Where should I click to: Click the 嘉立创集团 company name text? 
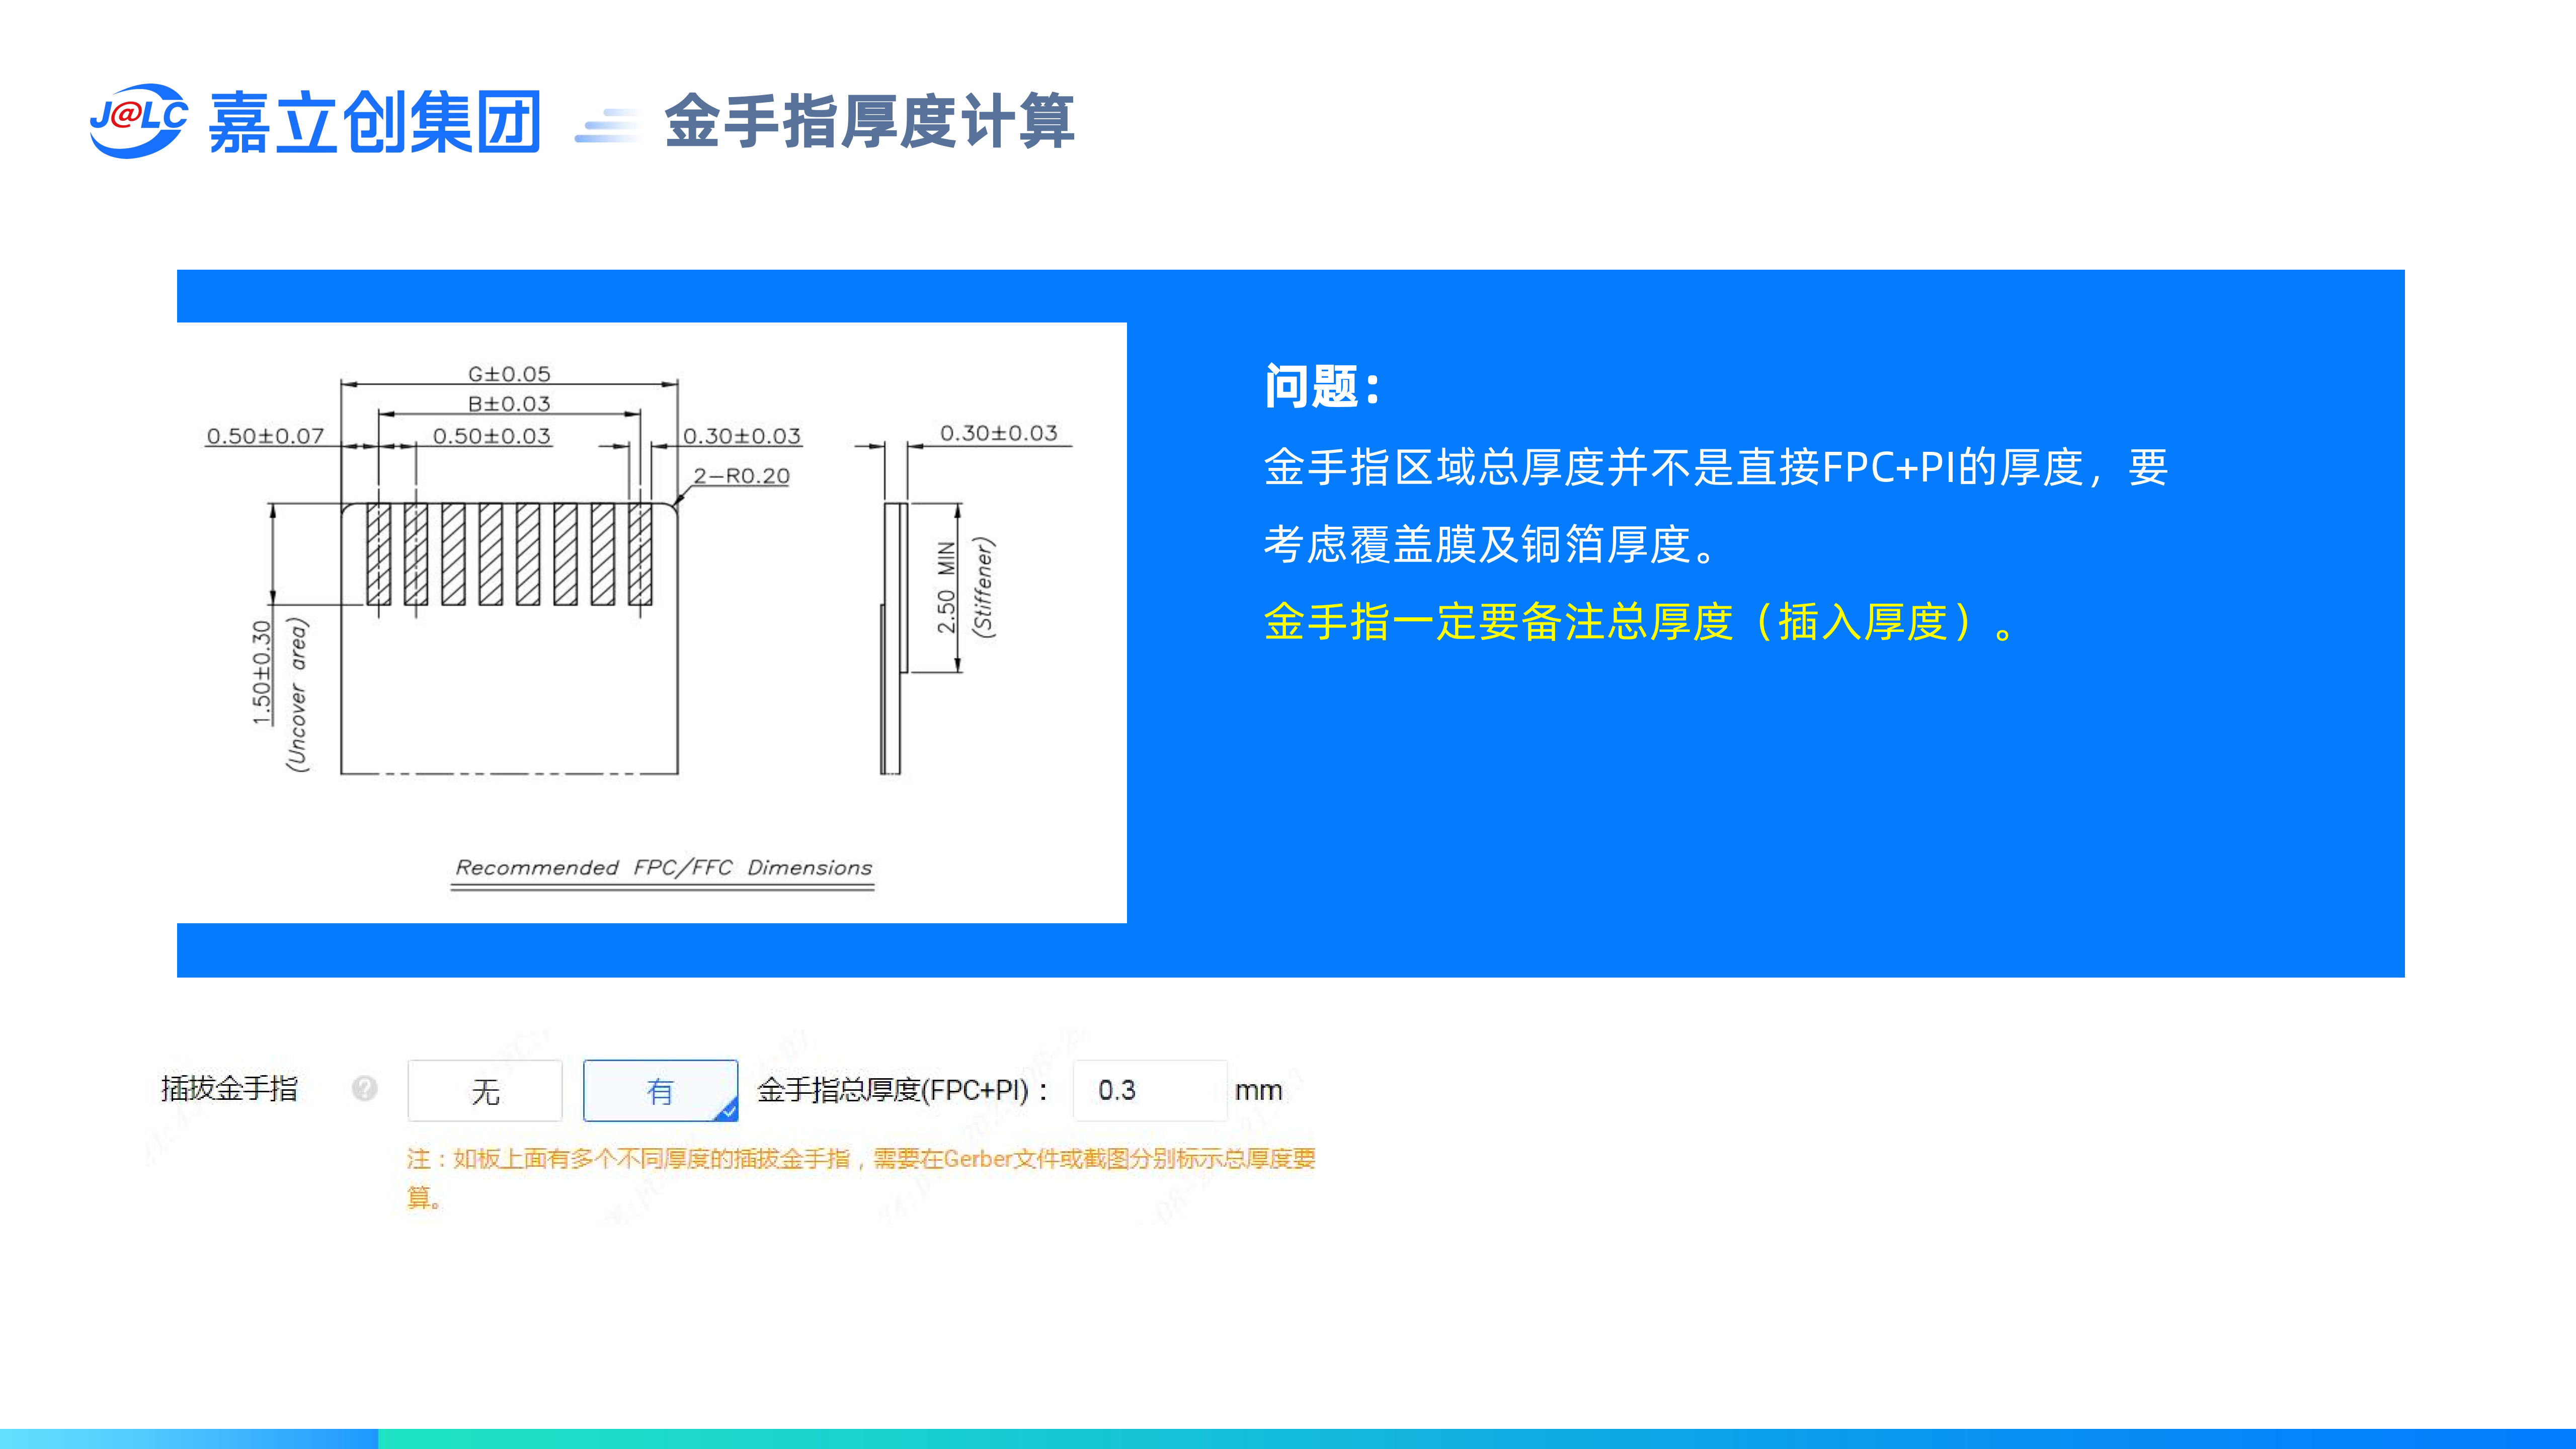pos(375,122)
